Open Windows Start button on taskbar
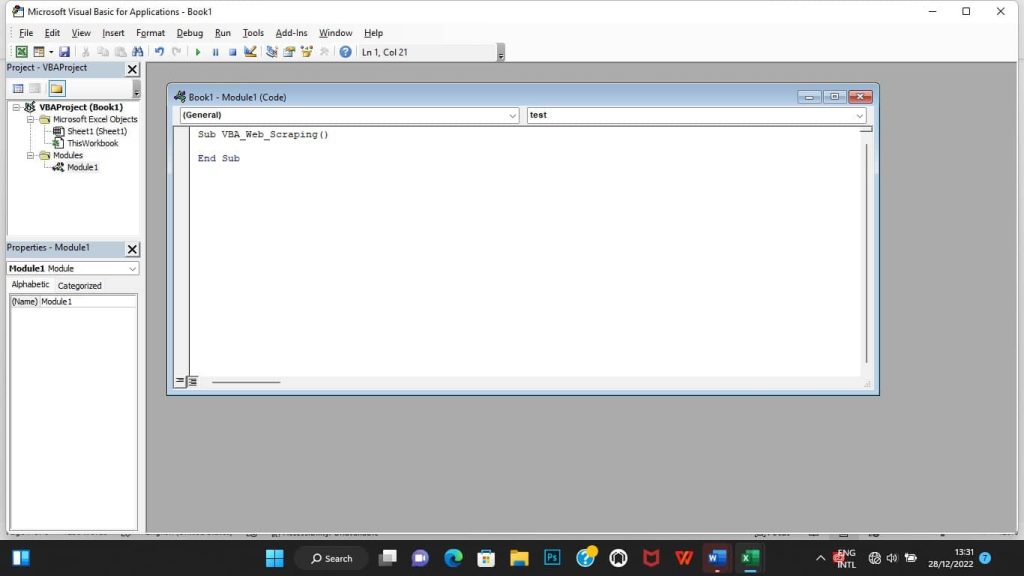 [275, 558]
